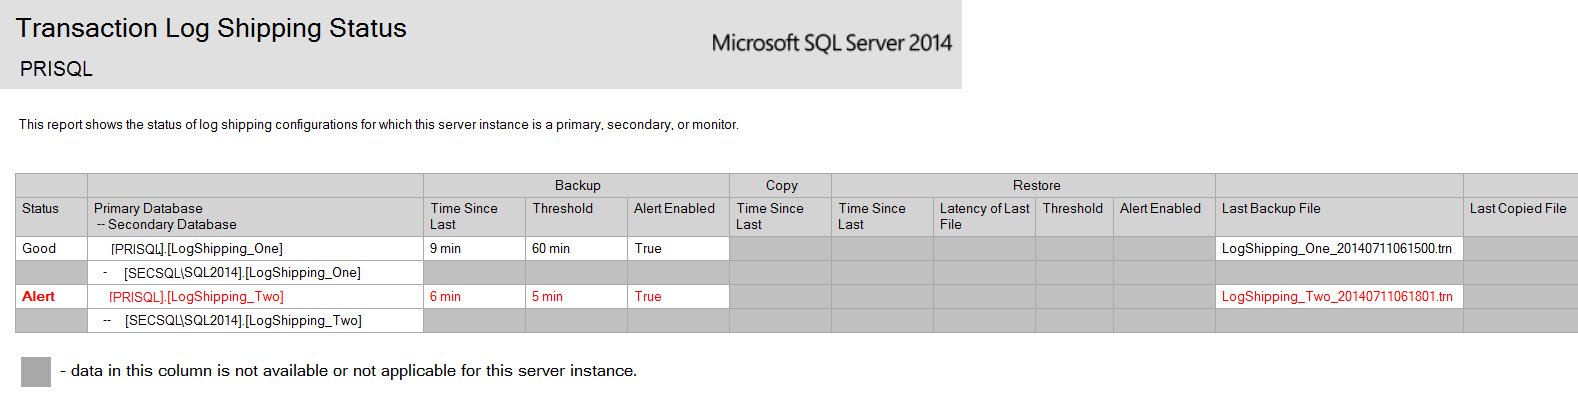Select red True alert cell for LogShipping_Two
1578x393 pixels.
tap(678, 296)
